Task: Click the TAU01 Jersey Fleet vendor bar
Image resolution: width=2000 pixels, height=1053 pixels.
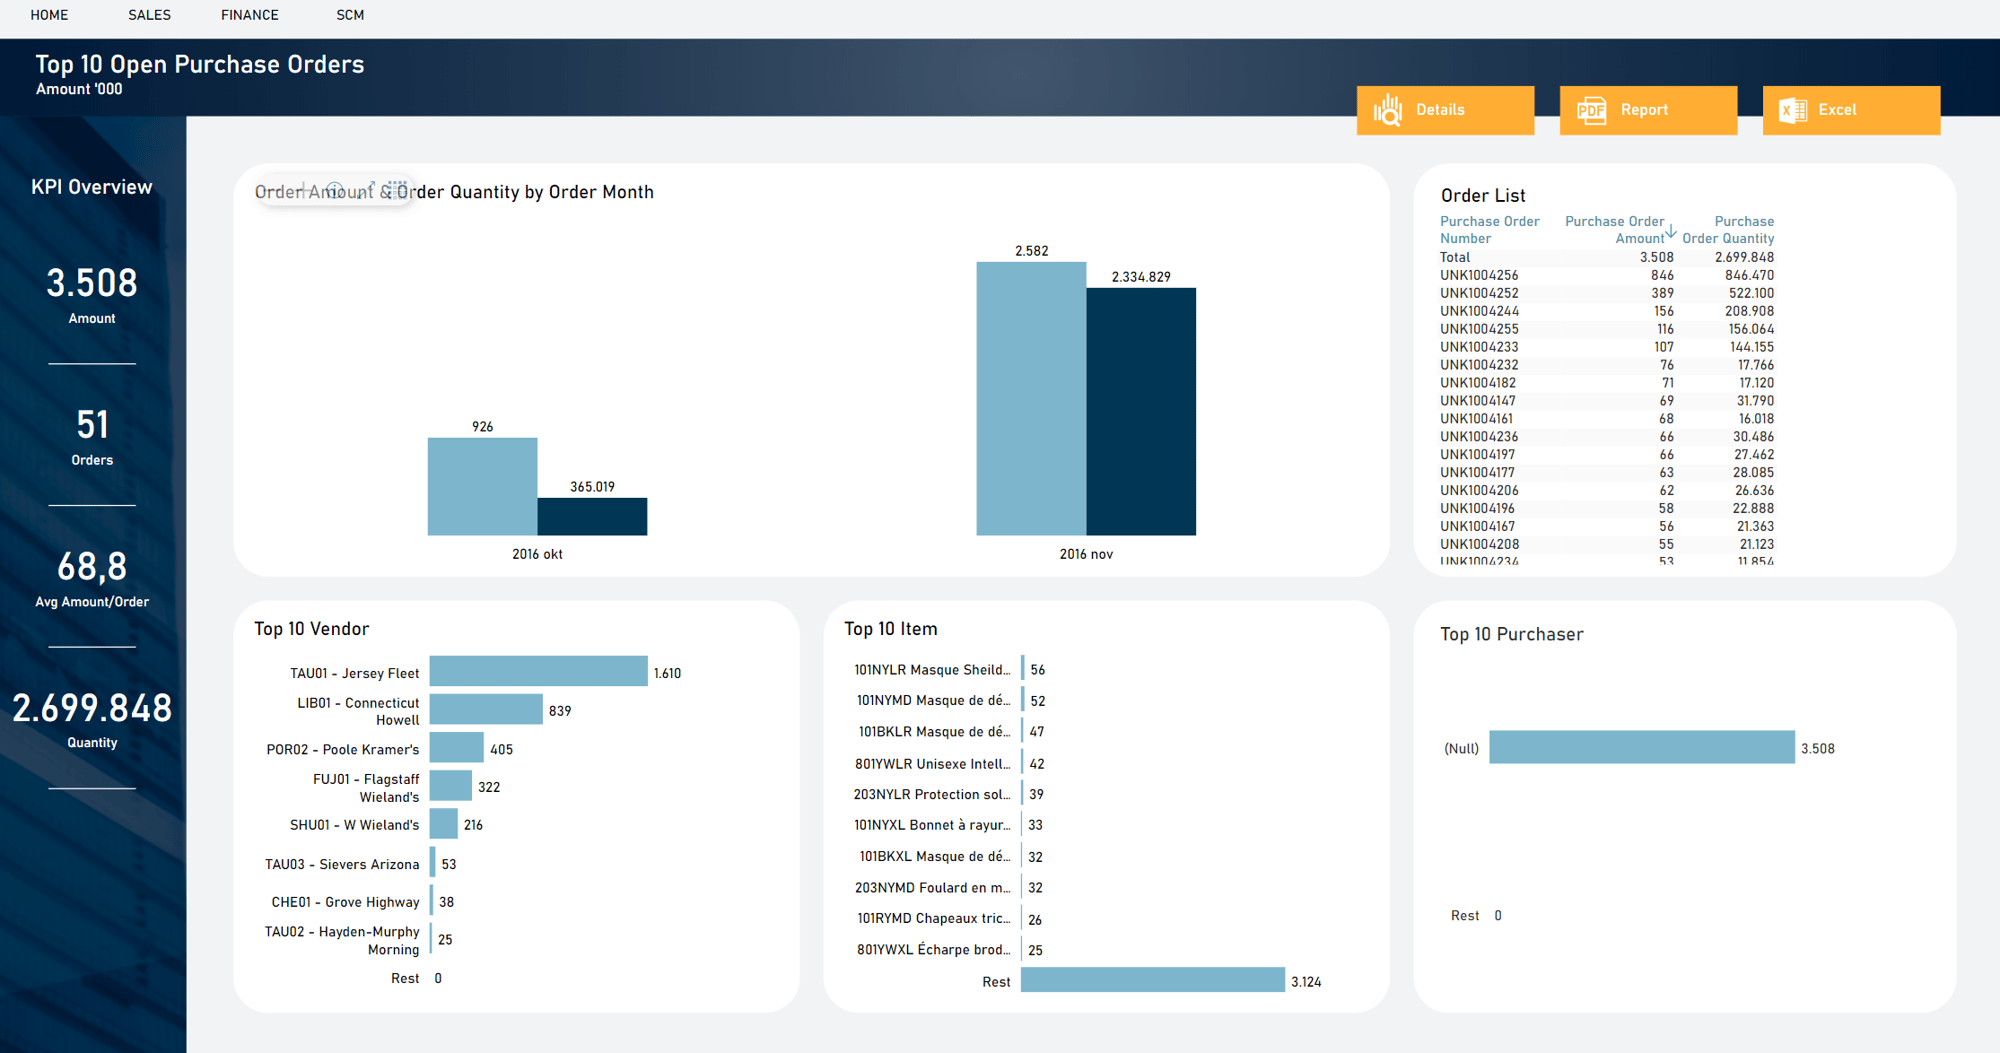Action: 538,671
